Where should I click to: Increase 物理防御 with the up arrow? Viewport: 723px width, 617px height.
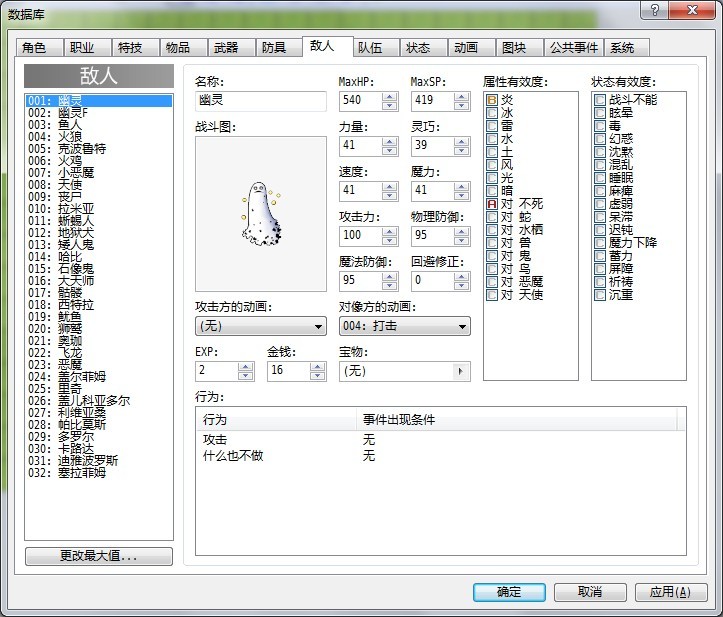[x=462, y=231]
